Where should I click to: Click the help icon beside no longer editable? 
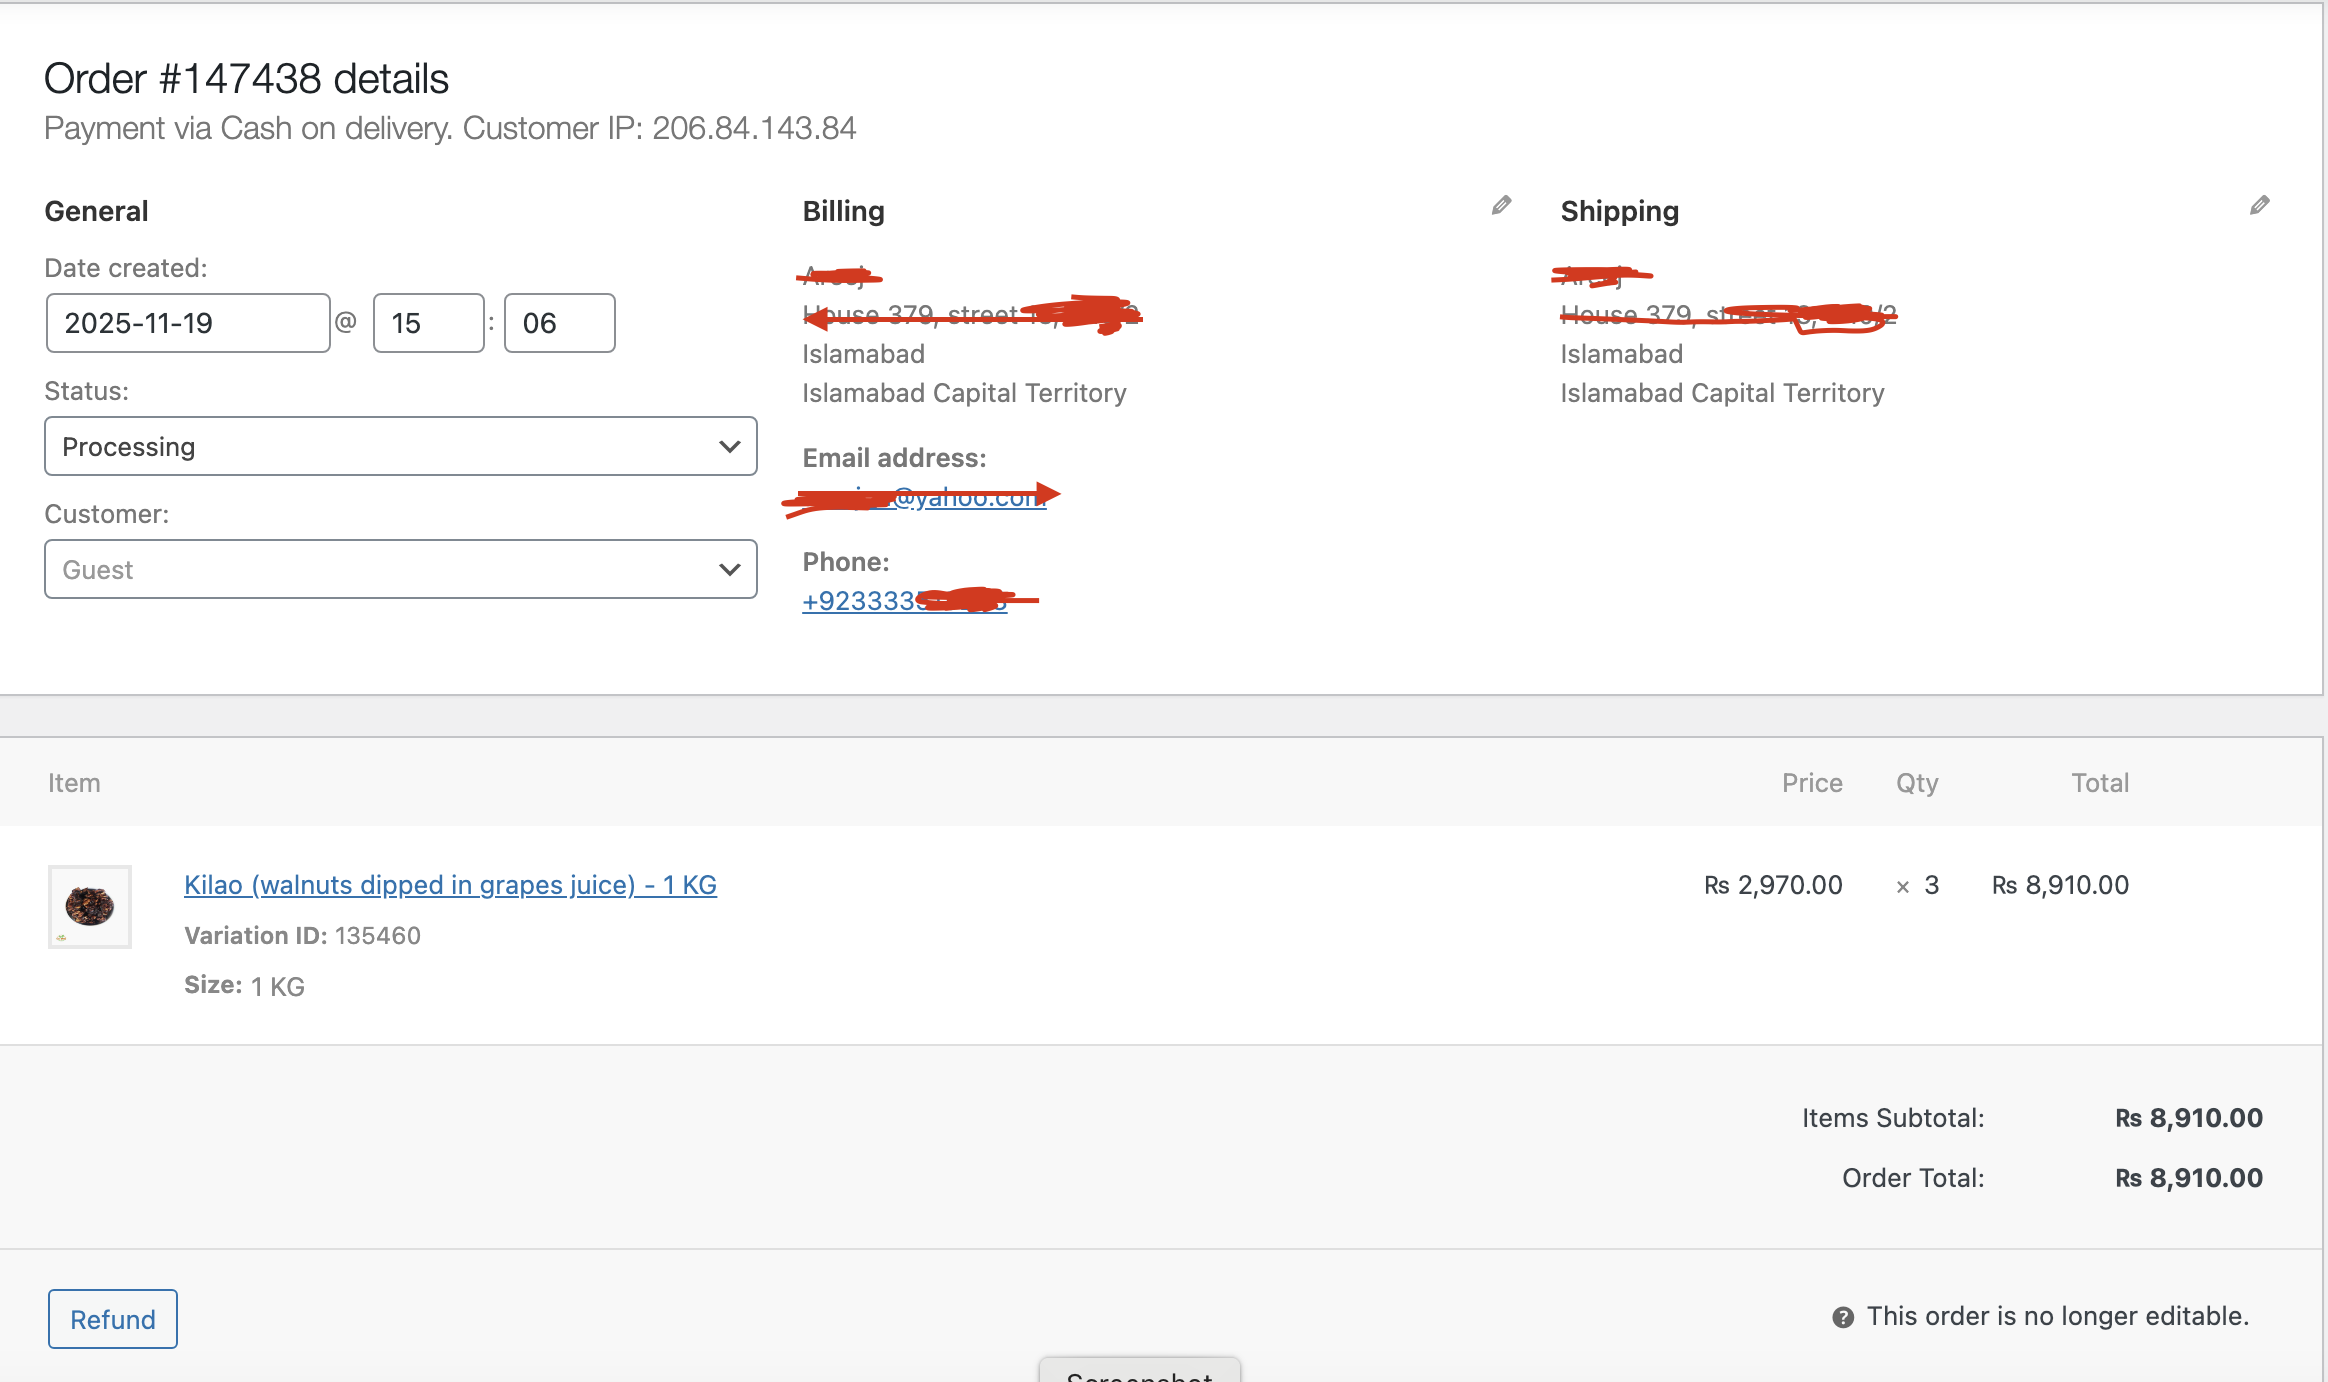coord(1842,1317)
